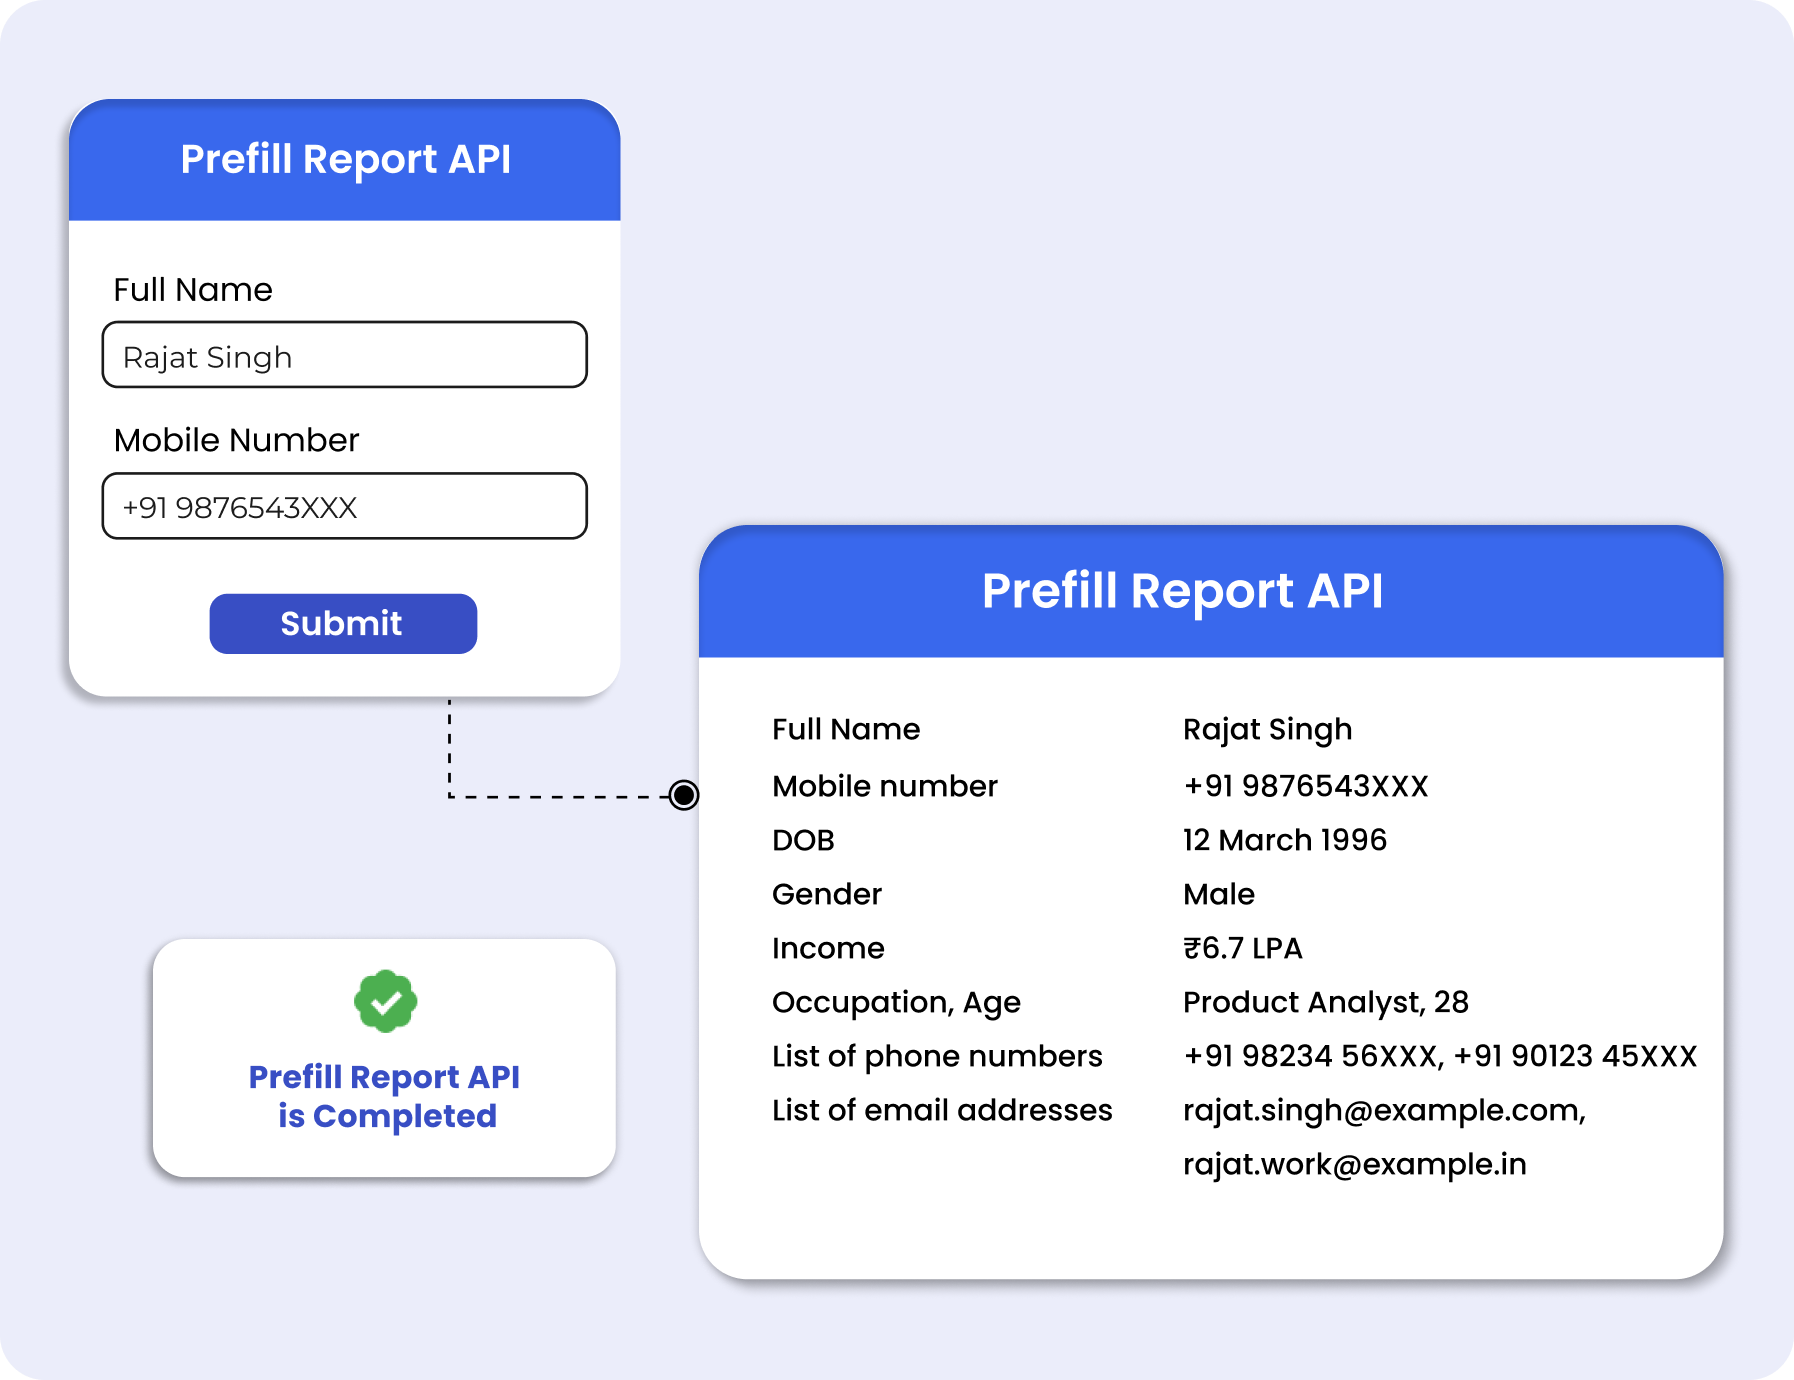Click the 'Mobile number' label in report card
1794x1380 pixels.
pos(884,786)
